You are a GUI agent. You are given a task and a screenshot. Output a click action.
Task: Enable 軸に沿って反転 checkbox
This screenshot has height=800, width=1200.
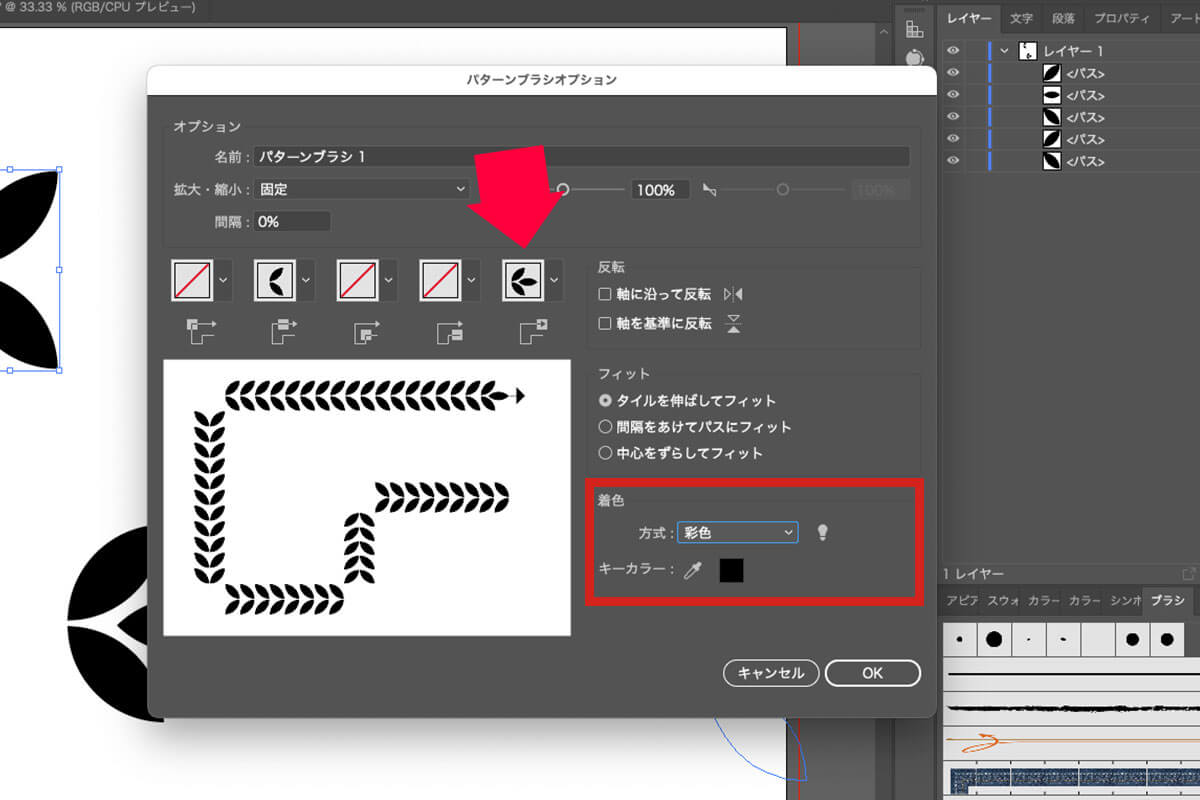pyautogui.click(x=604, y=295)
